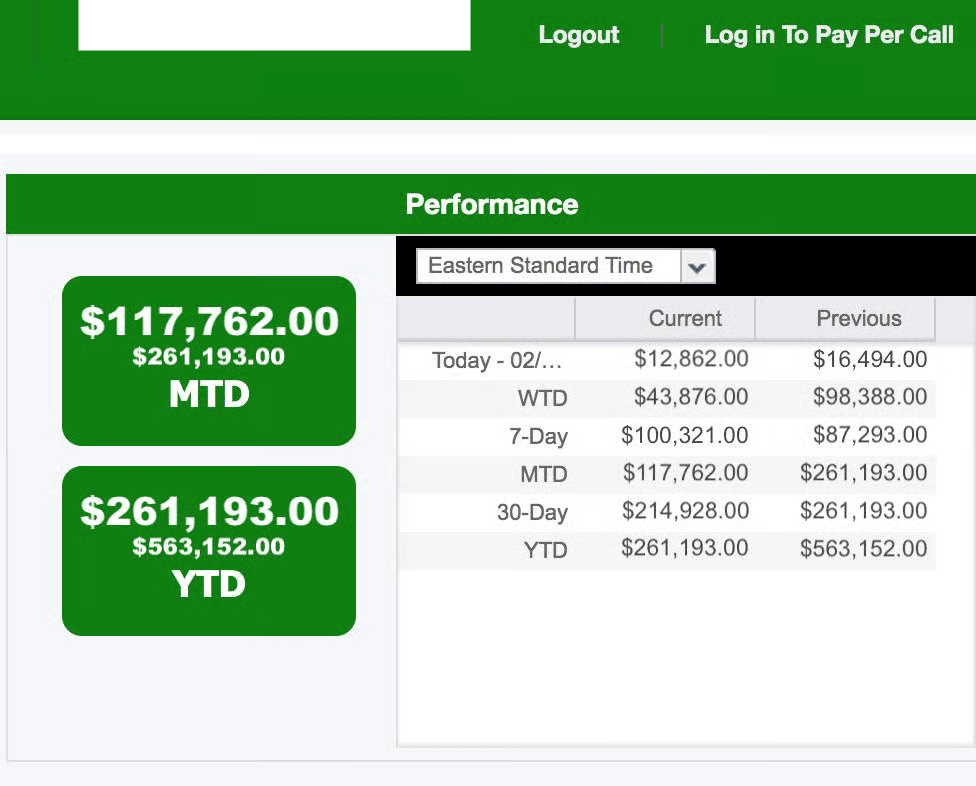Click the $12,862.00 Today current value
The image size is (976, 786).
point(691,360)
